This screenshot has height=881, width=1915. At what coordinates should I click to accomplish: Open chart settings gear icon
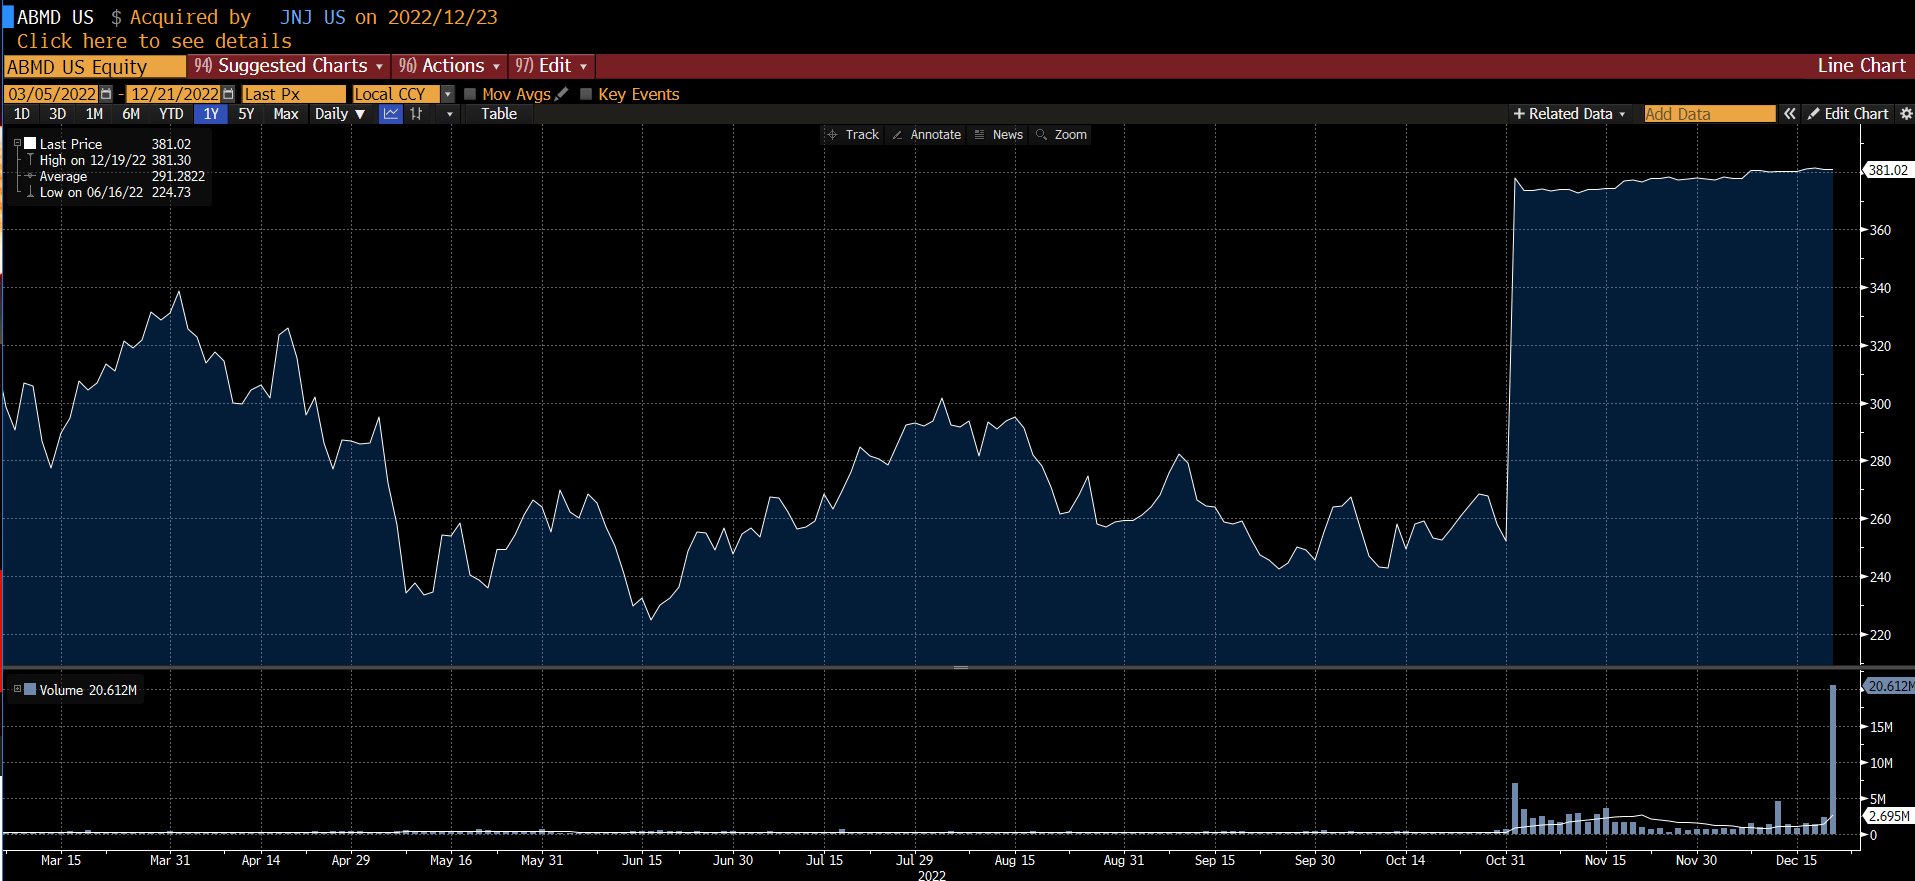pyautogui.click(x=1905, y=114)
